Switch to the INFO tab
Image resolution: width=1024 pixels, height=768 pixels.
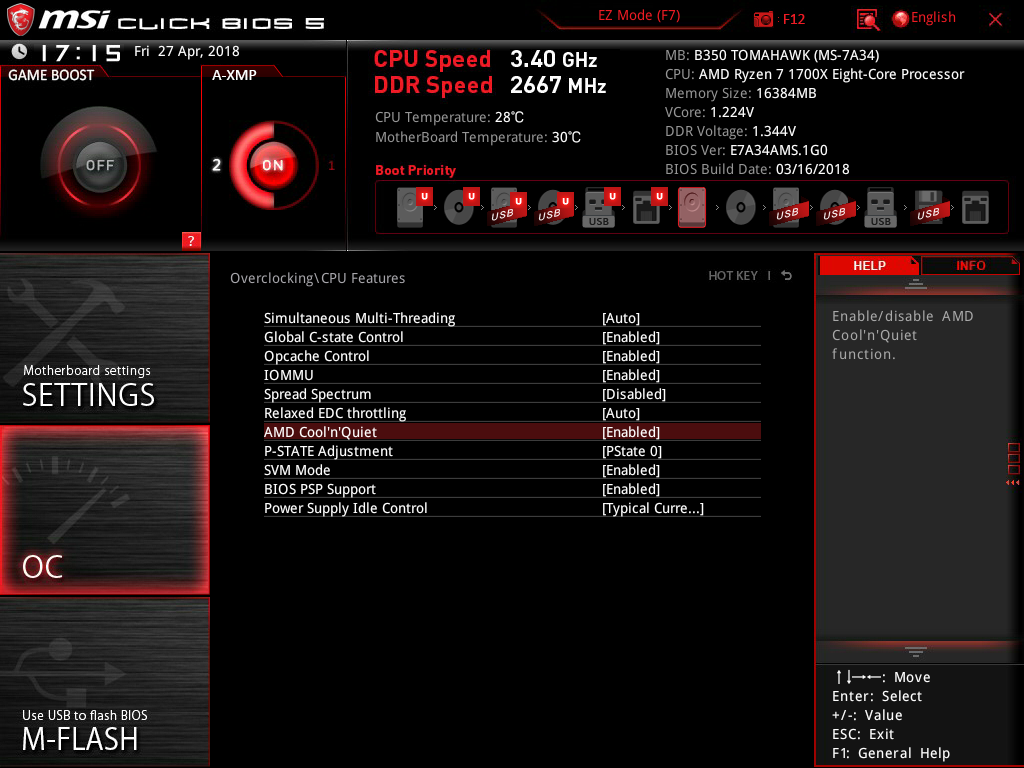(x=970, y=266)
